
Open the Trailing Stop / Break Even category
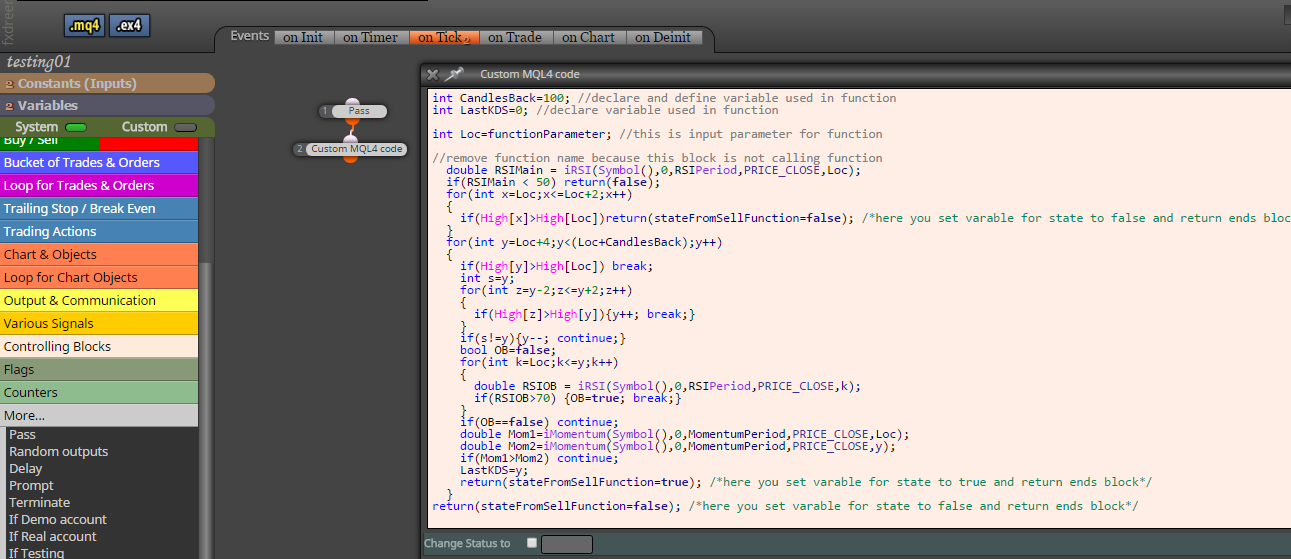[x=99, y=208]
